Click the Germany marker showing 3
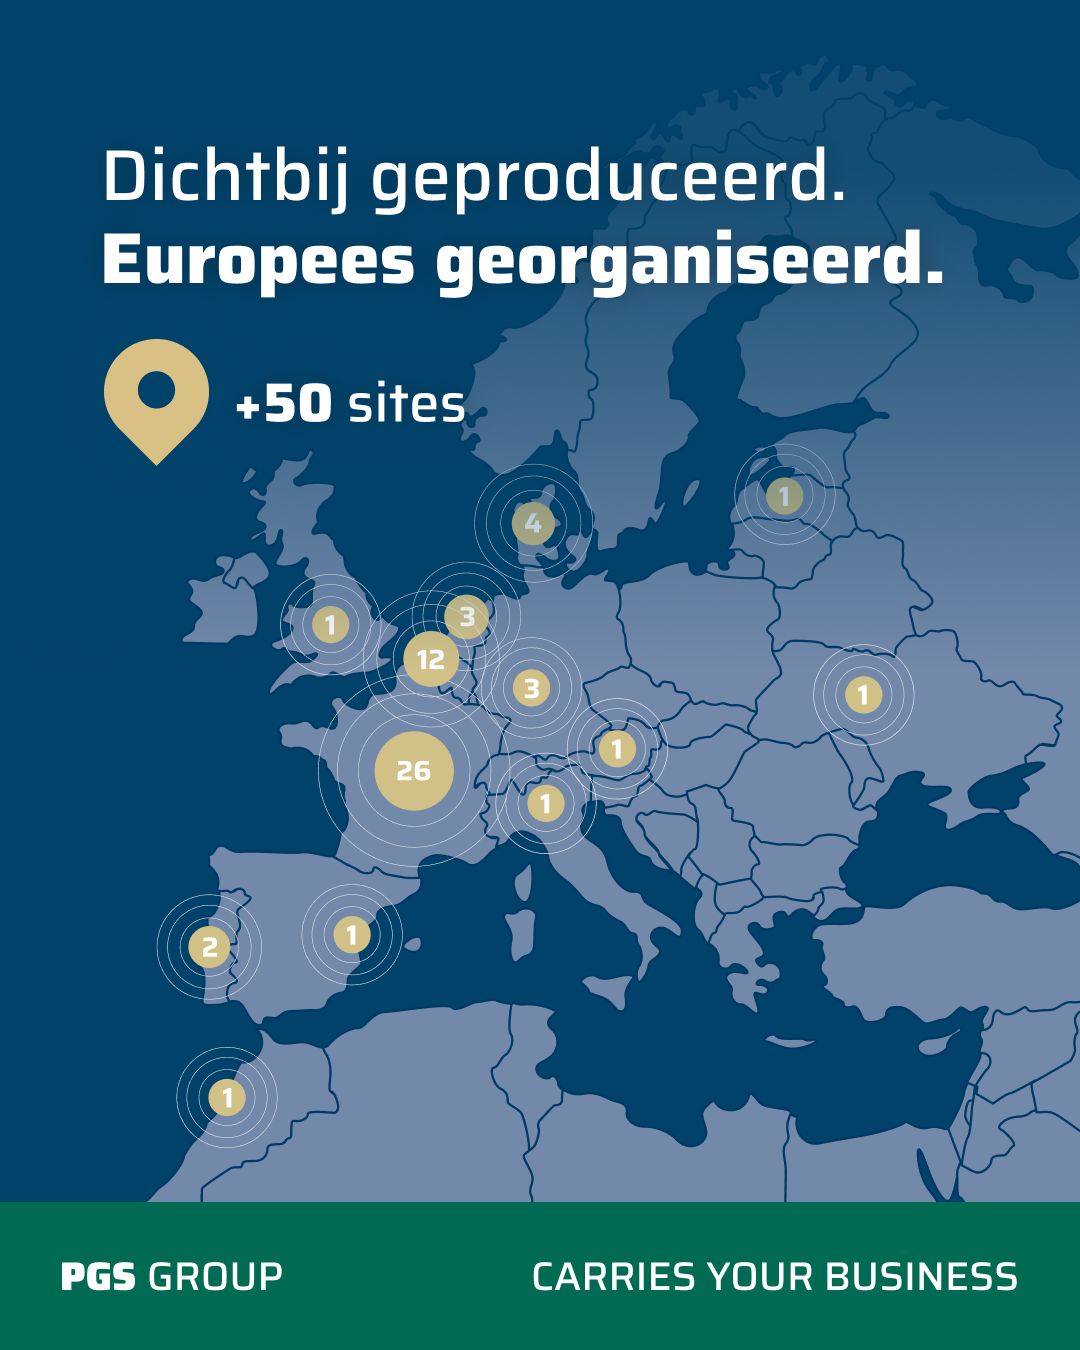 coord(531,688)
